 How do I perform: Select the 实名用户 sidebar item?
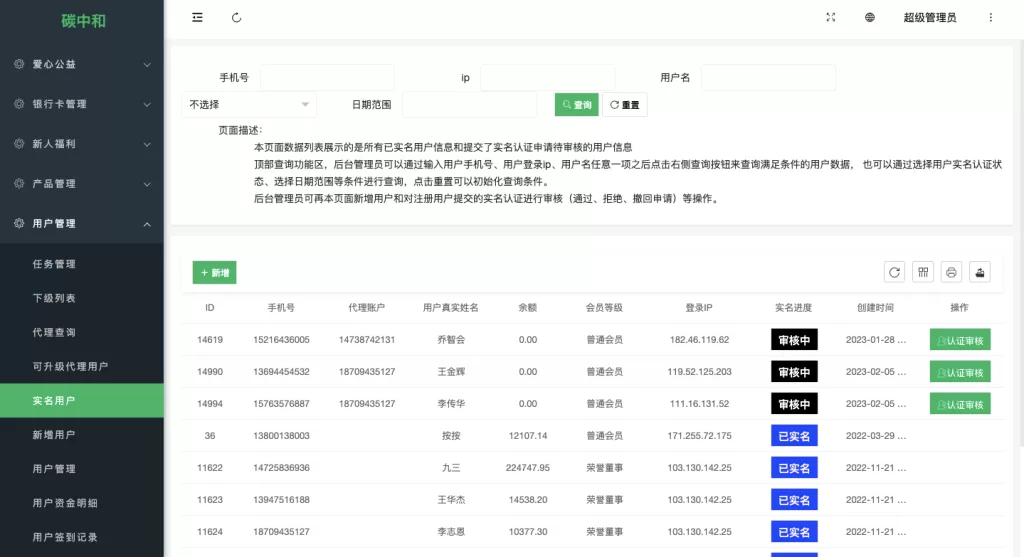[x=82, y=400]
